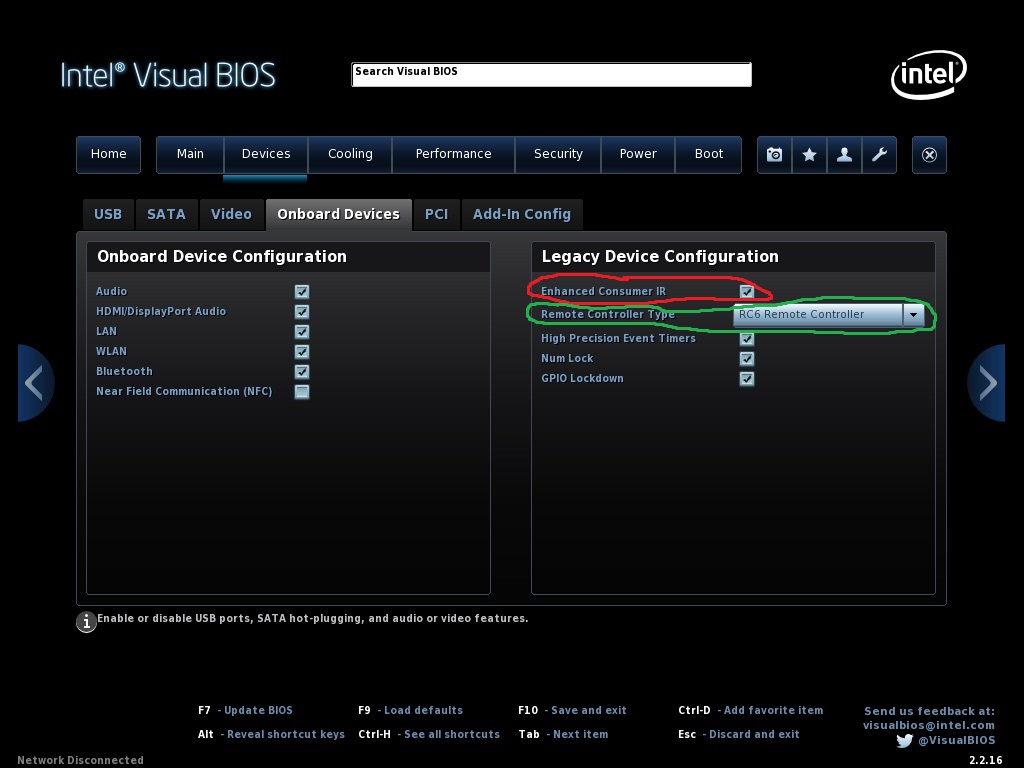Click F10 Save and exit shortcut

click(x=572, y=711)
